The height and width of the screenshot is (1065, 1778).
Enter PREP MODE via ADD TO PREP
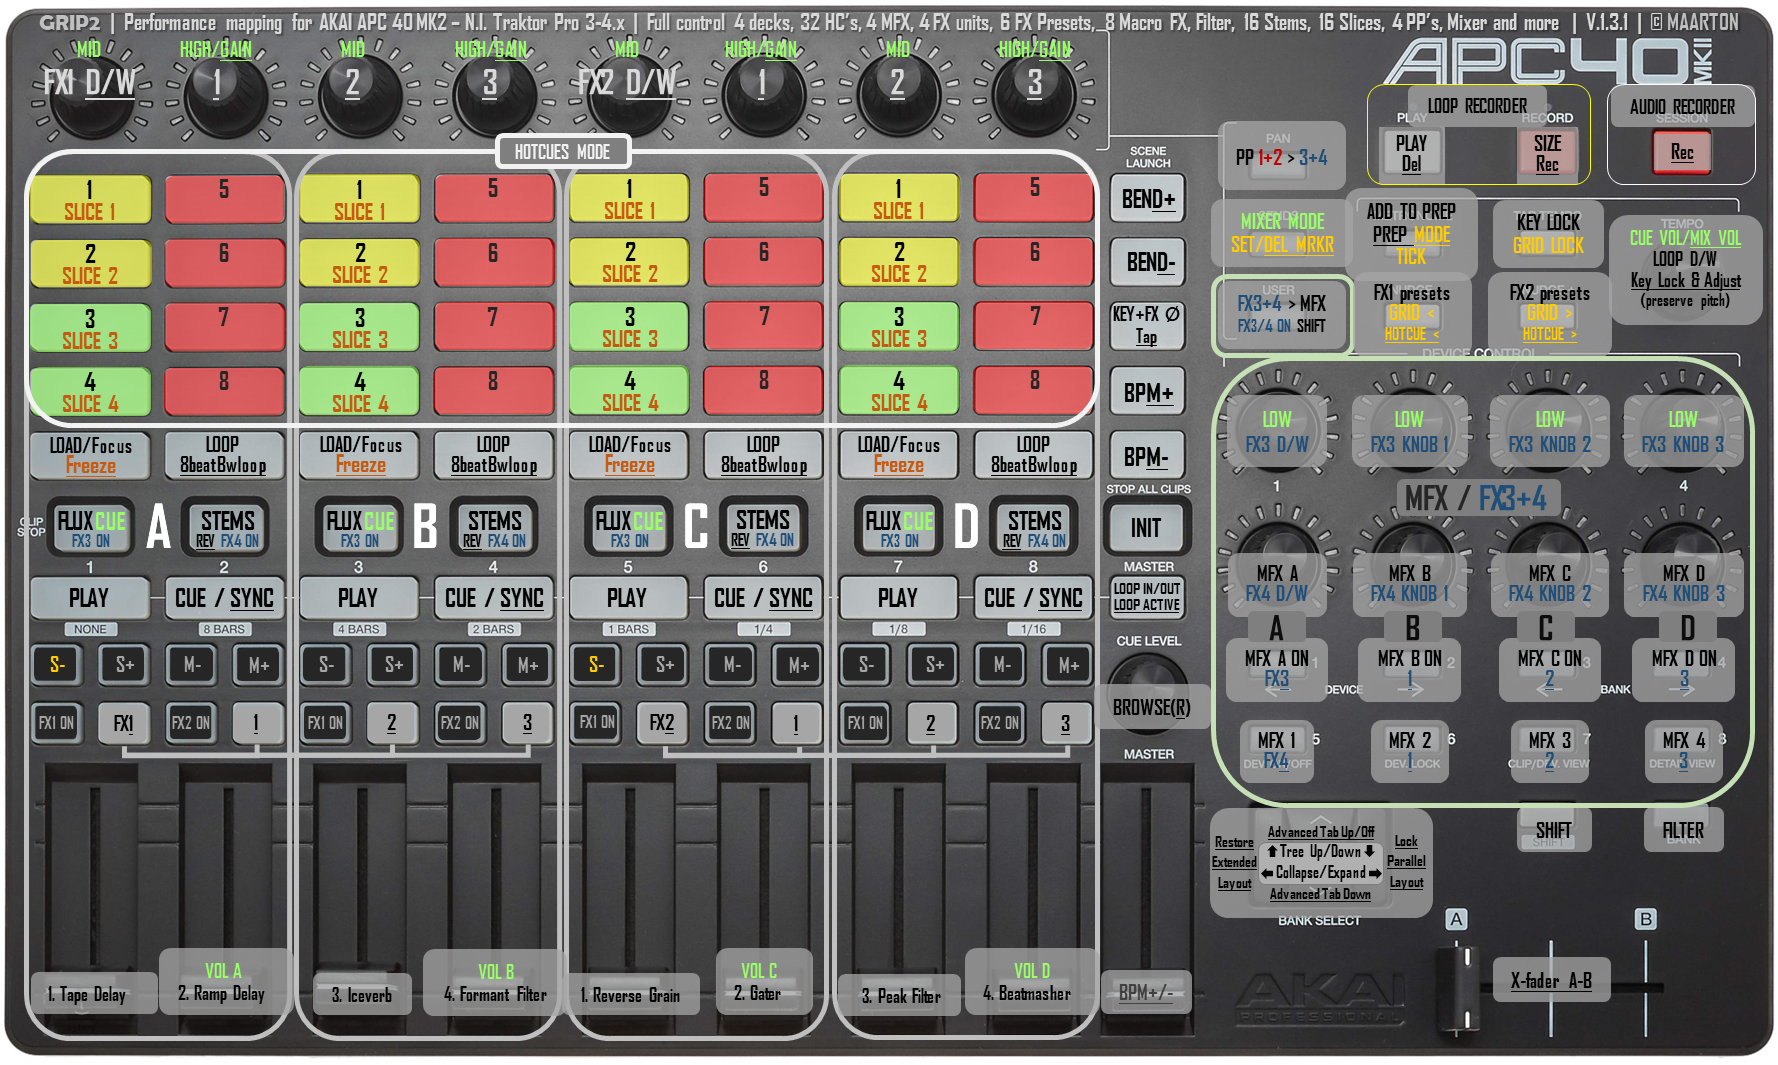coord(1412,232)
